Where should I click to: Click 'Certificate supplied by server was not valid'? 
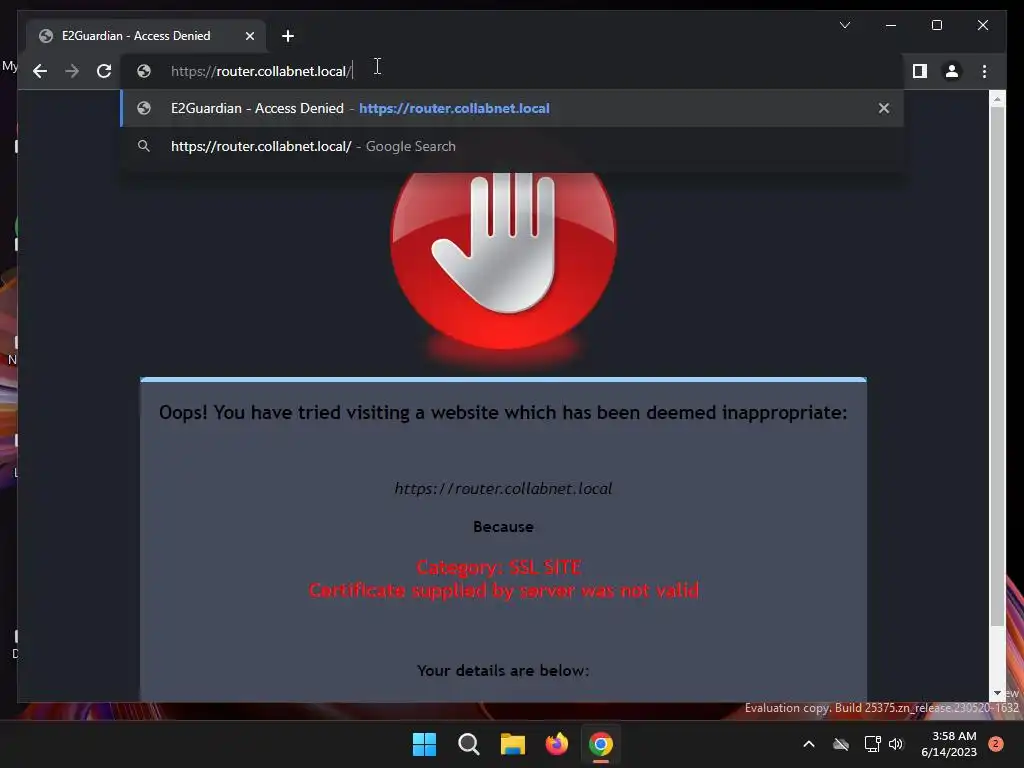pos(504,590)
